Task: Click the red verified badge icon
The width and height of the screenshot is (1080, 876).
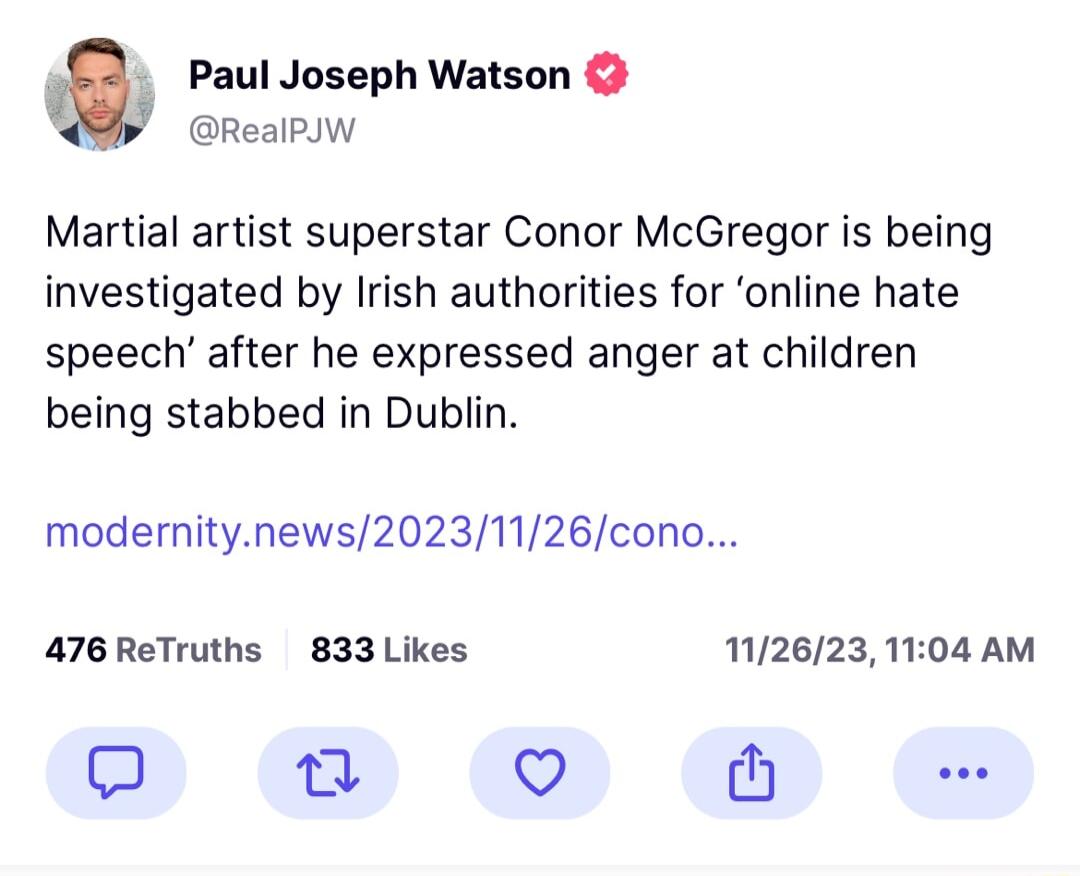Action: pyautogui.click(x=606, y=72)
